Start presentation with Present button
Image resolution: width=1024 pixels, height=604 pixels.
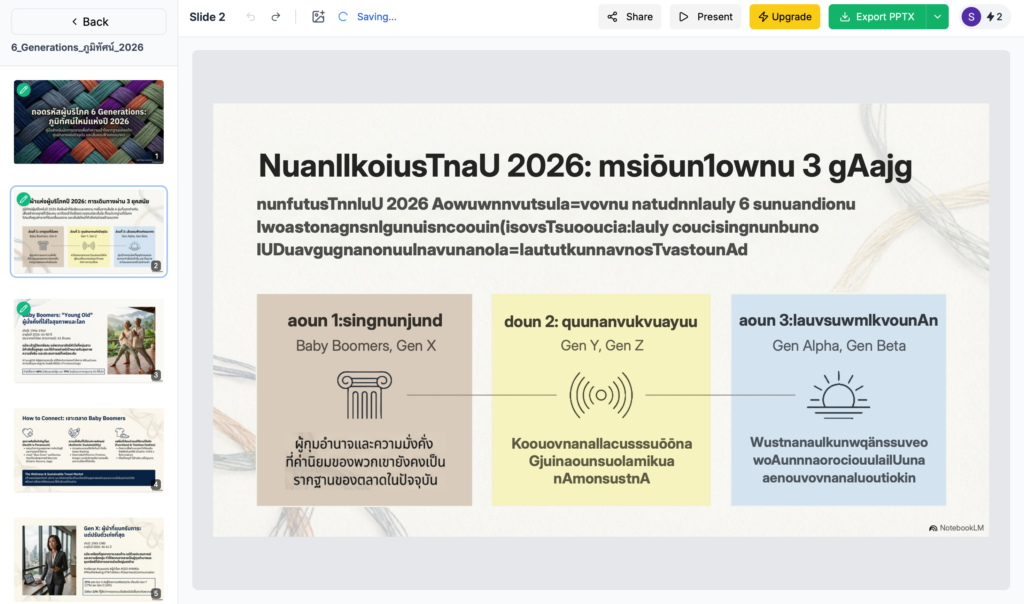tap(705, 17)
